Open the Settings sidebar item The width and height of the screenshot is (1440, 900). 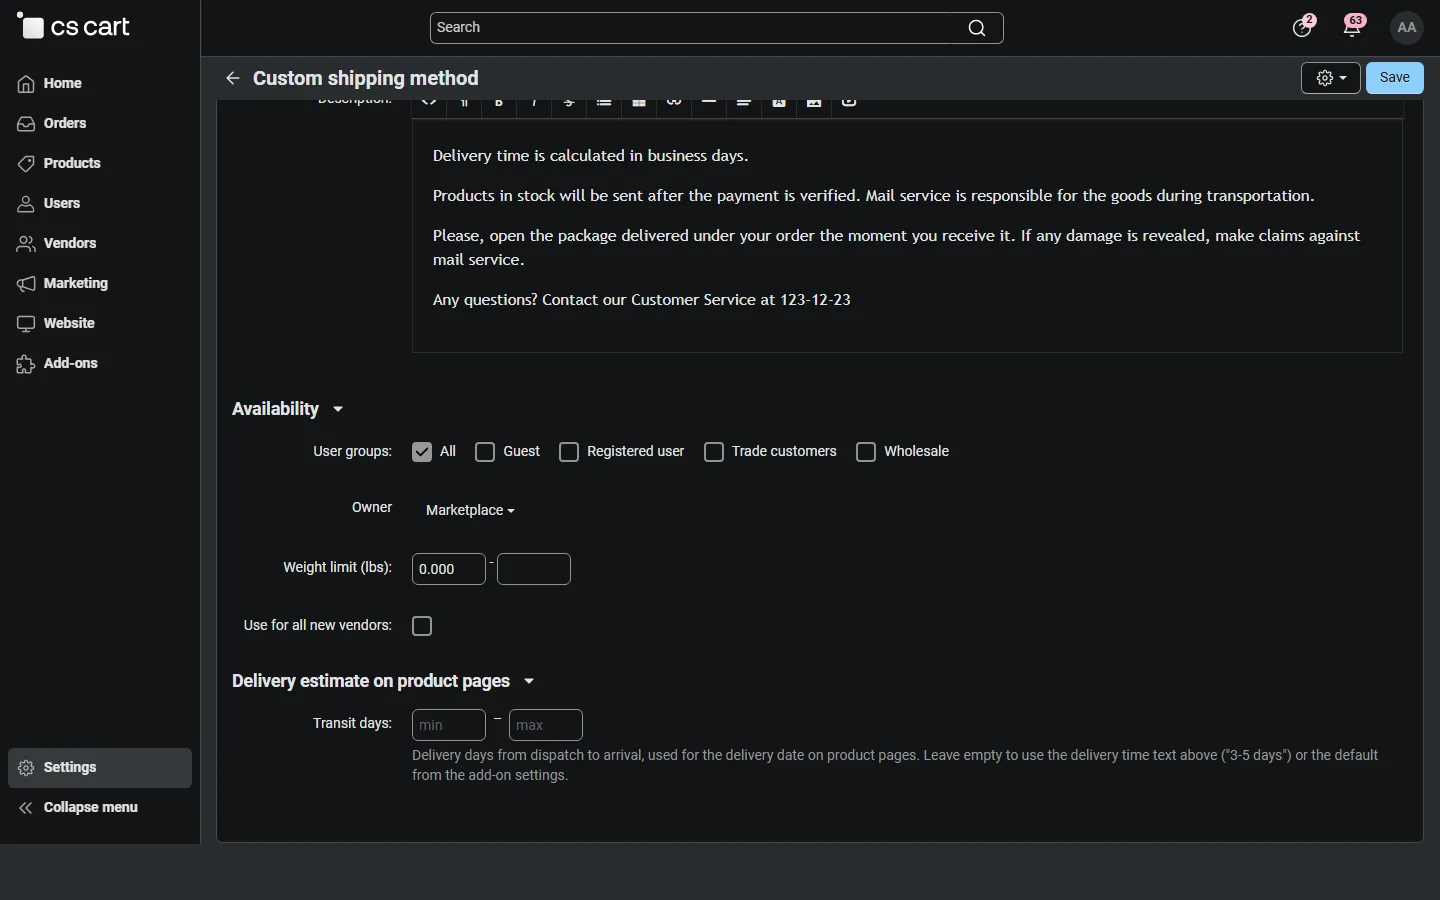click(x=100, y=768)
